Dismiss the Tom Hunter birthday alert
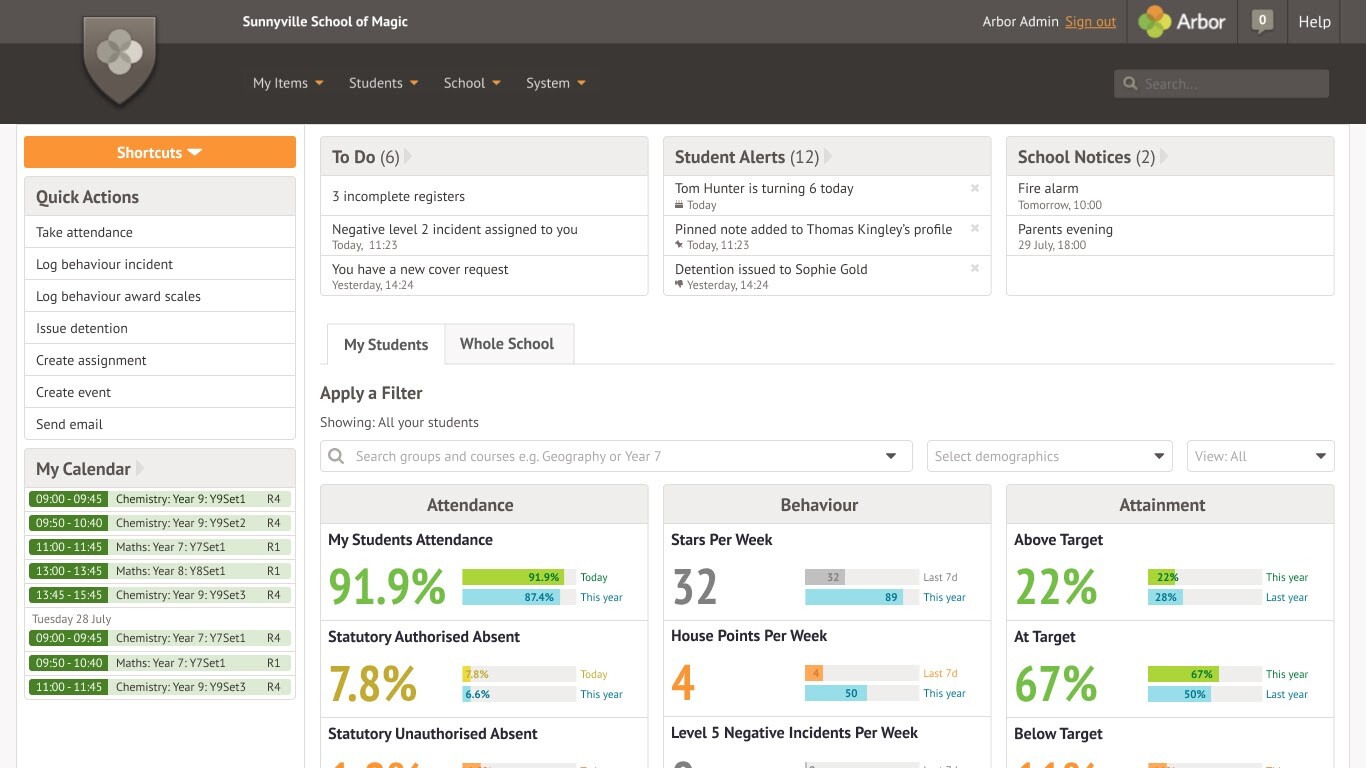This screenshot has height=768, width=1366. (x=975, y=188)
